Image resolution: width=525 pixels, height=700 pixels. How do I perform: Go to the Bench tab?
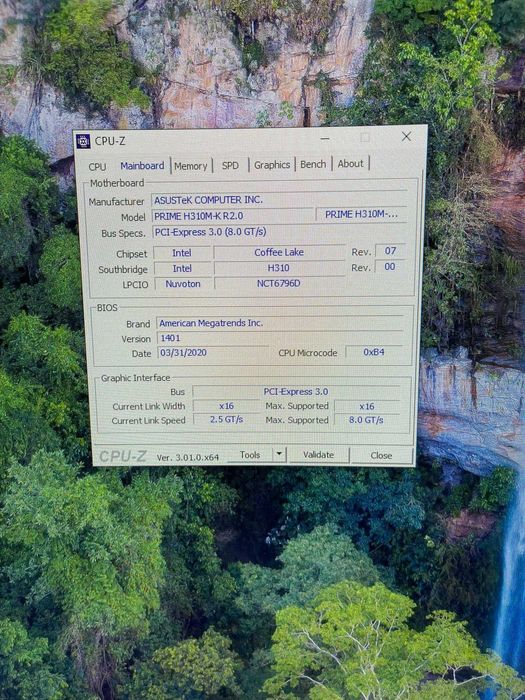coord(313,164)
